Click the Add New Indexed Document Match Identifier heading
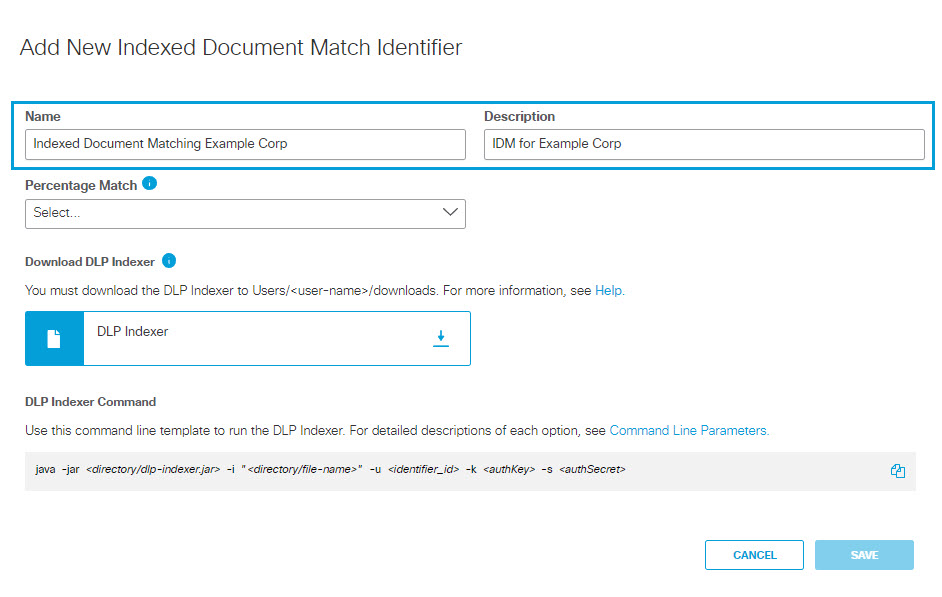 coord(241,47)
